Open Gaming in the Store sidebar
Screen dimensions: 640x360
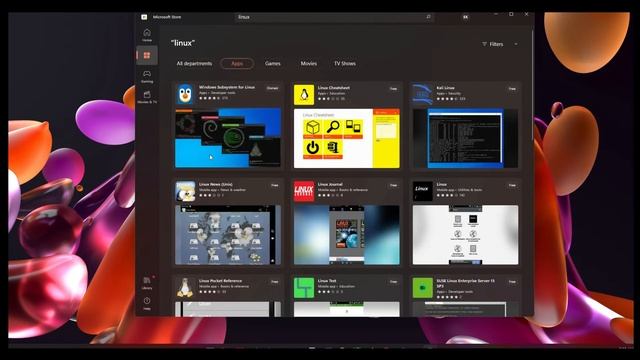tap(147, 76)
